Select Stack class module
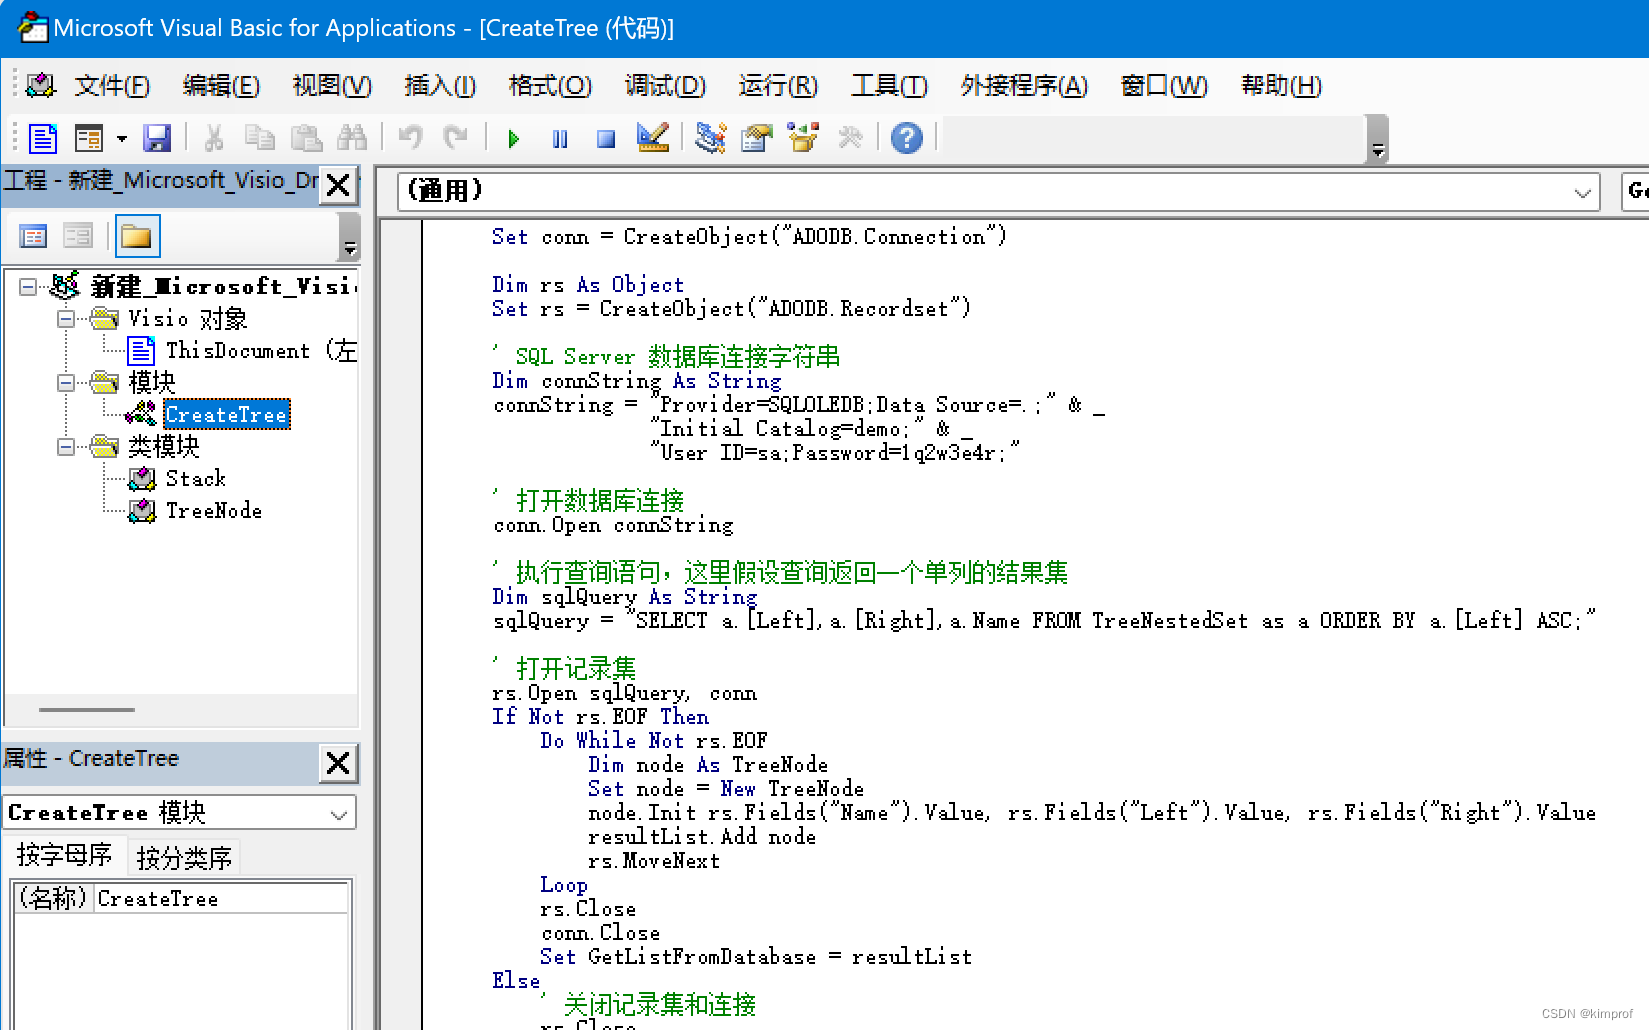Viewport: 1649px width, 1030px height. point(196,479)
